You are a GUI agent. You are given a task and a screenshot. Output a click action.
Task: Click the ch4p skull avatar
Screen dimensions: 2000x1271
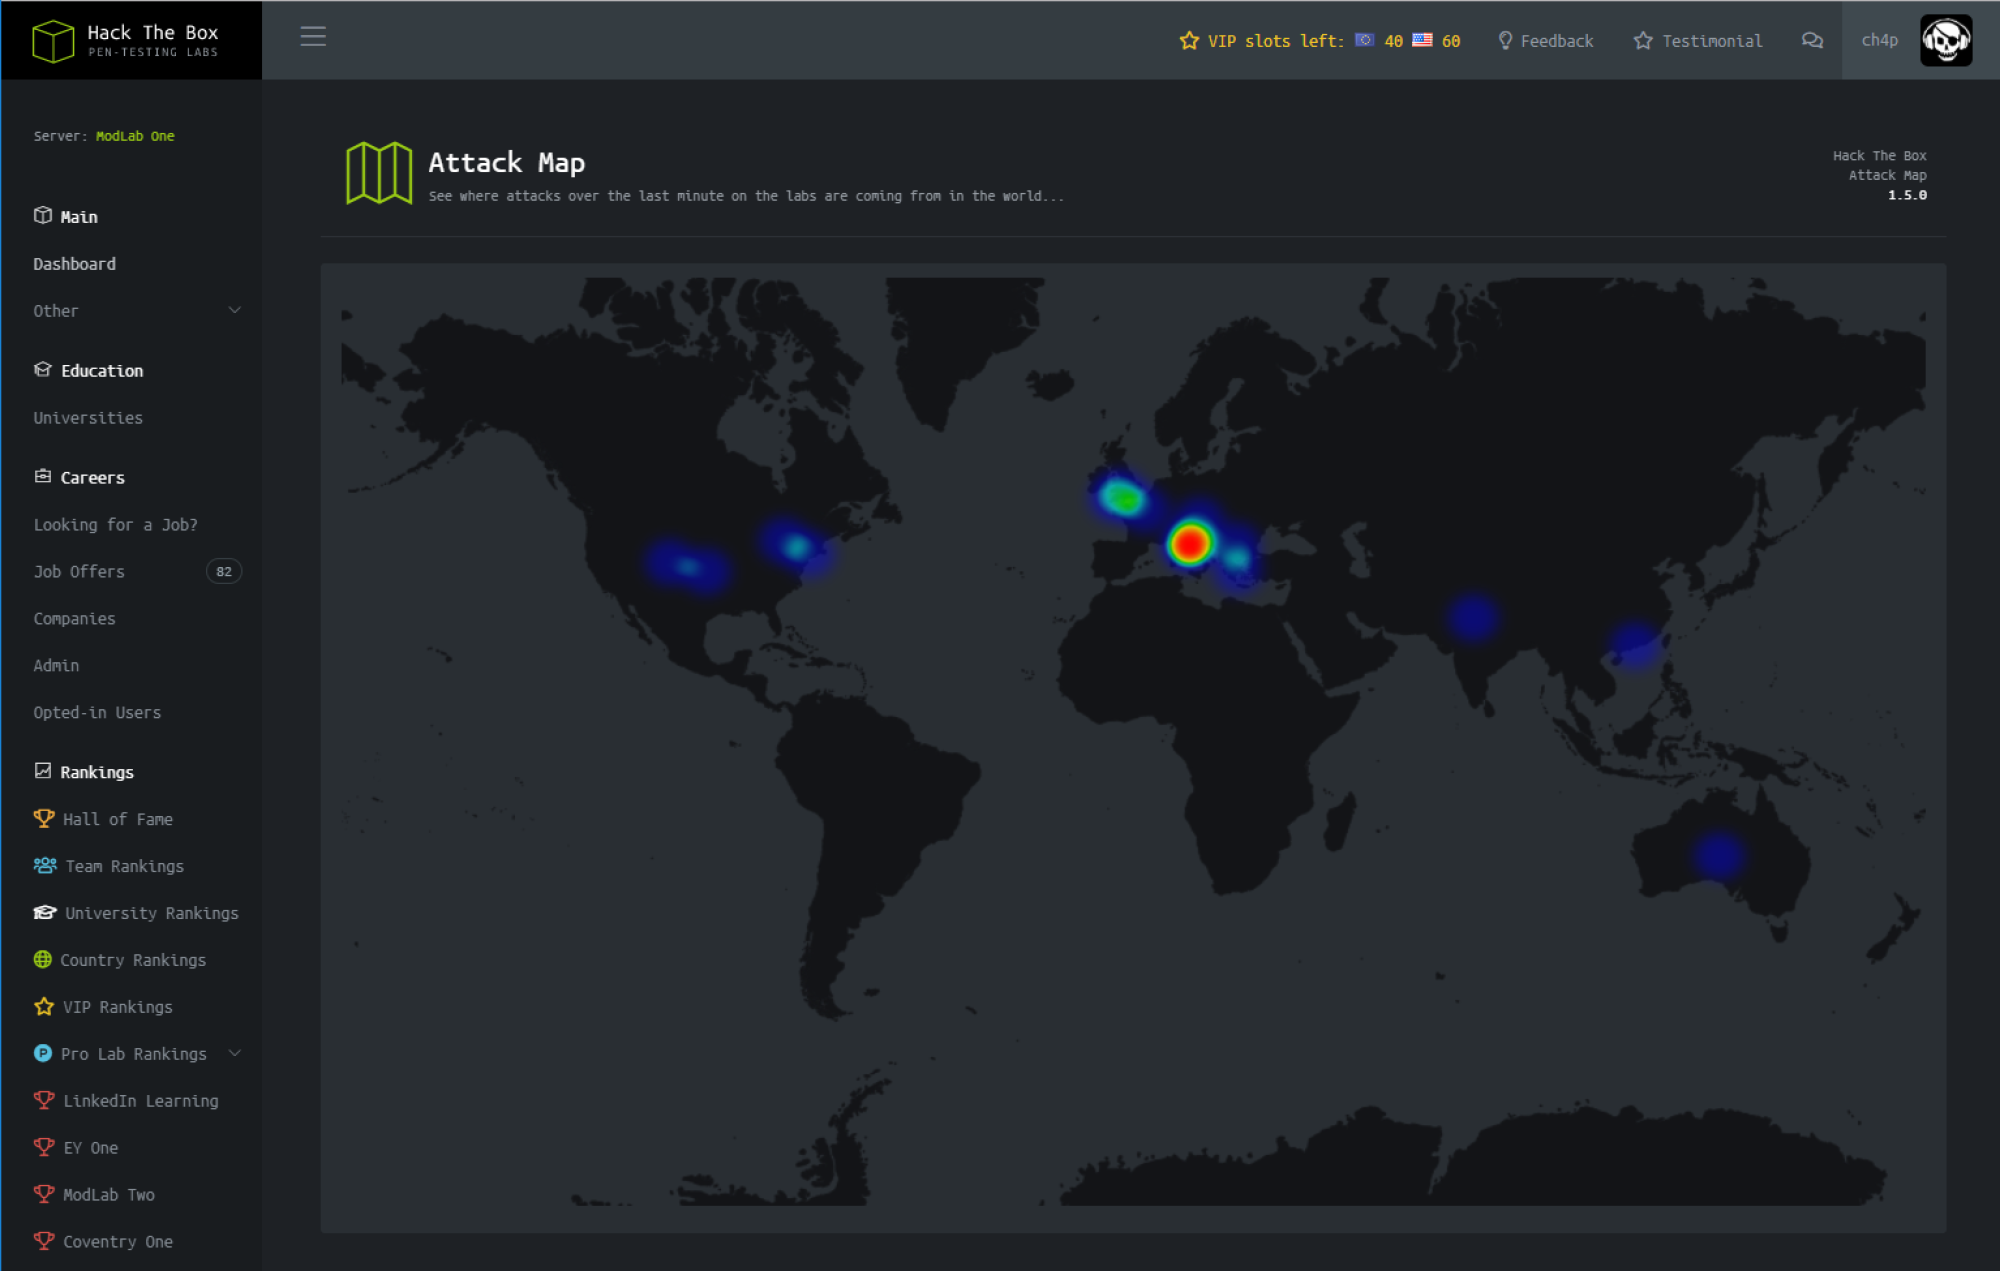pos(1945,40)
